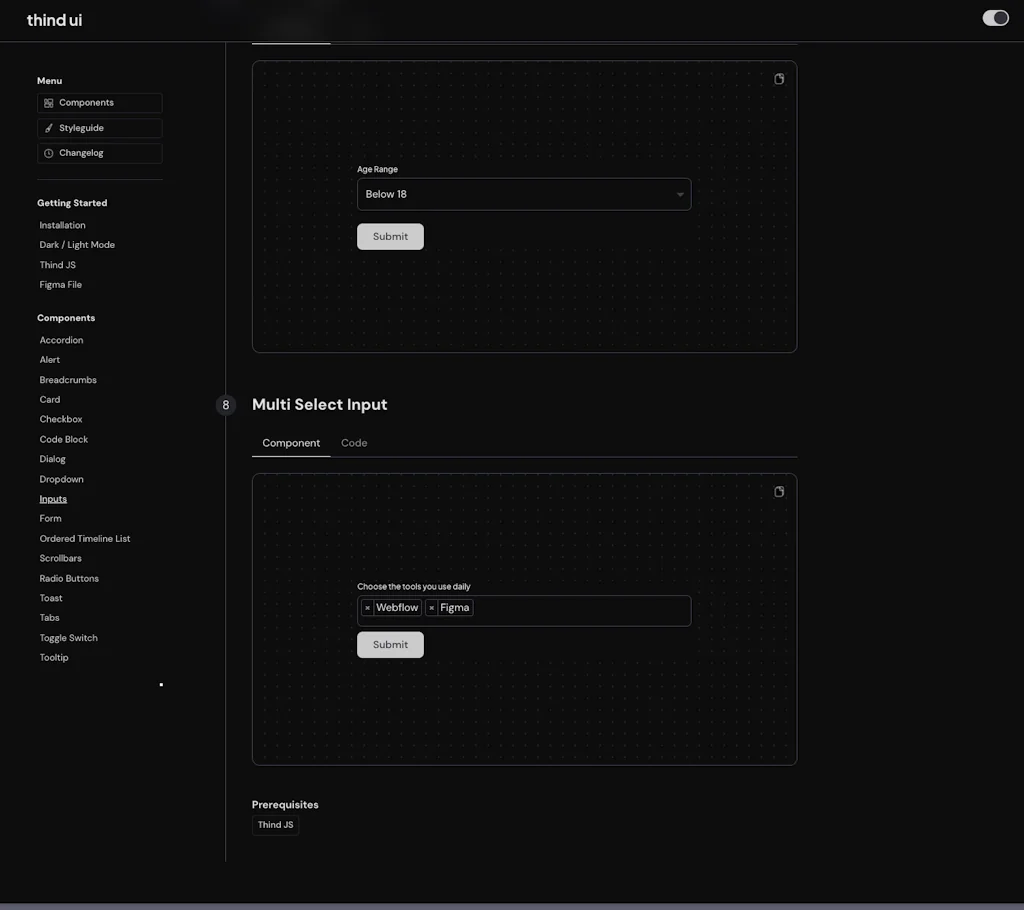Click the horizontal scrollbar at the bottom

tap(512, 905)
